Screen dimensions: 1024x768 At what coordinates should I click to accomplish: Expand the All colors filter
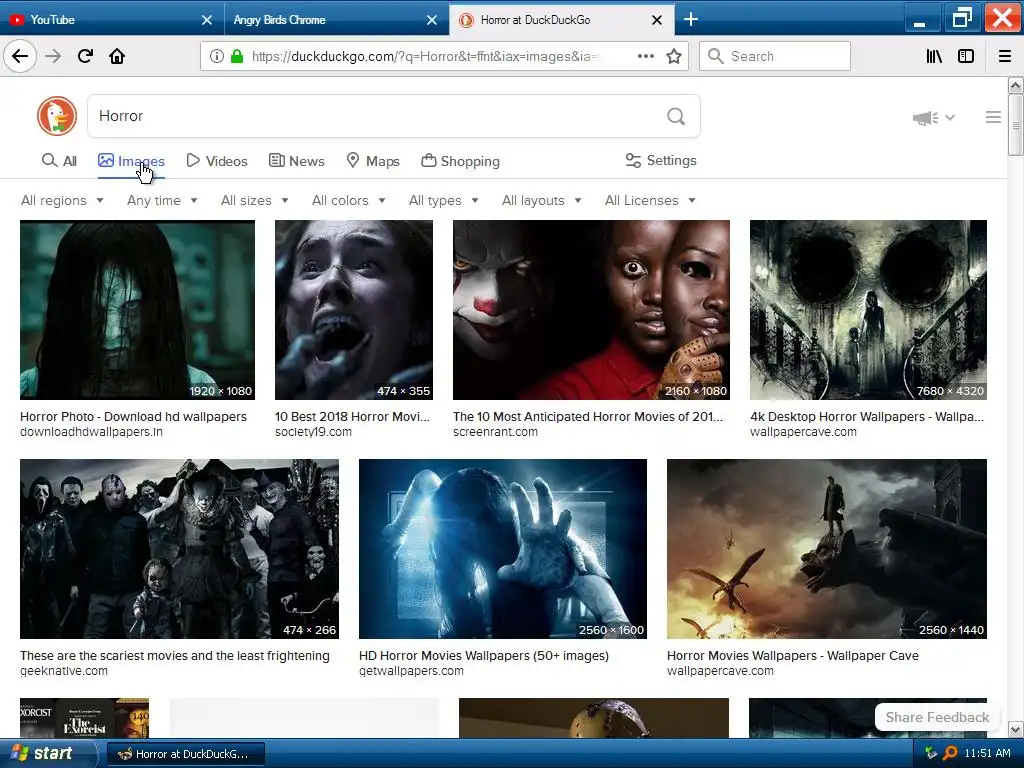349,200
